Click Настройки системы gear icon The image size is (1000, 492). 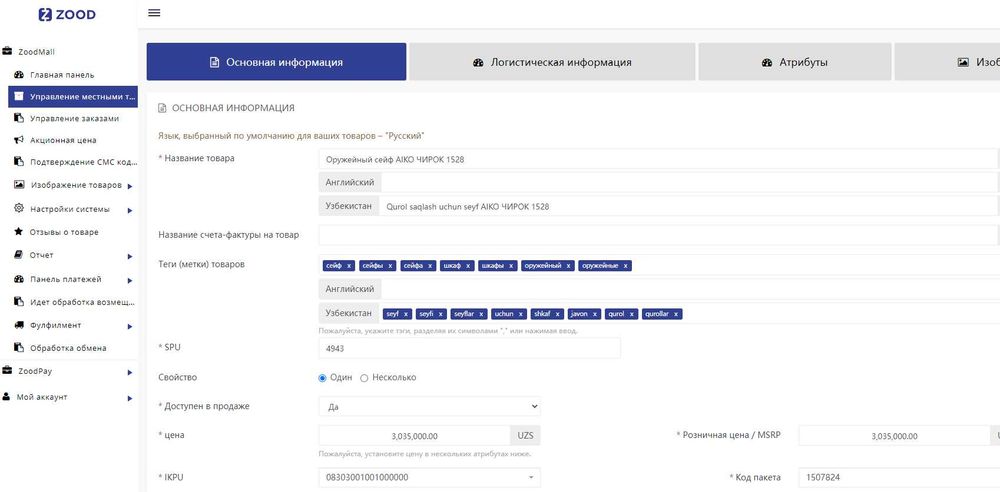coord(19,209)
